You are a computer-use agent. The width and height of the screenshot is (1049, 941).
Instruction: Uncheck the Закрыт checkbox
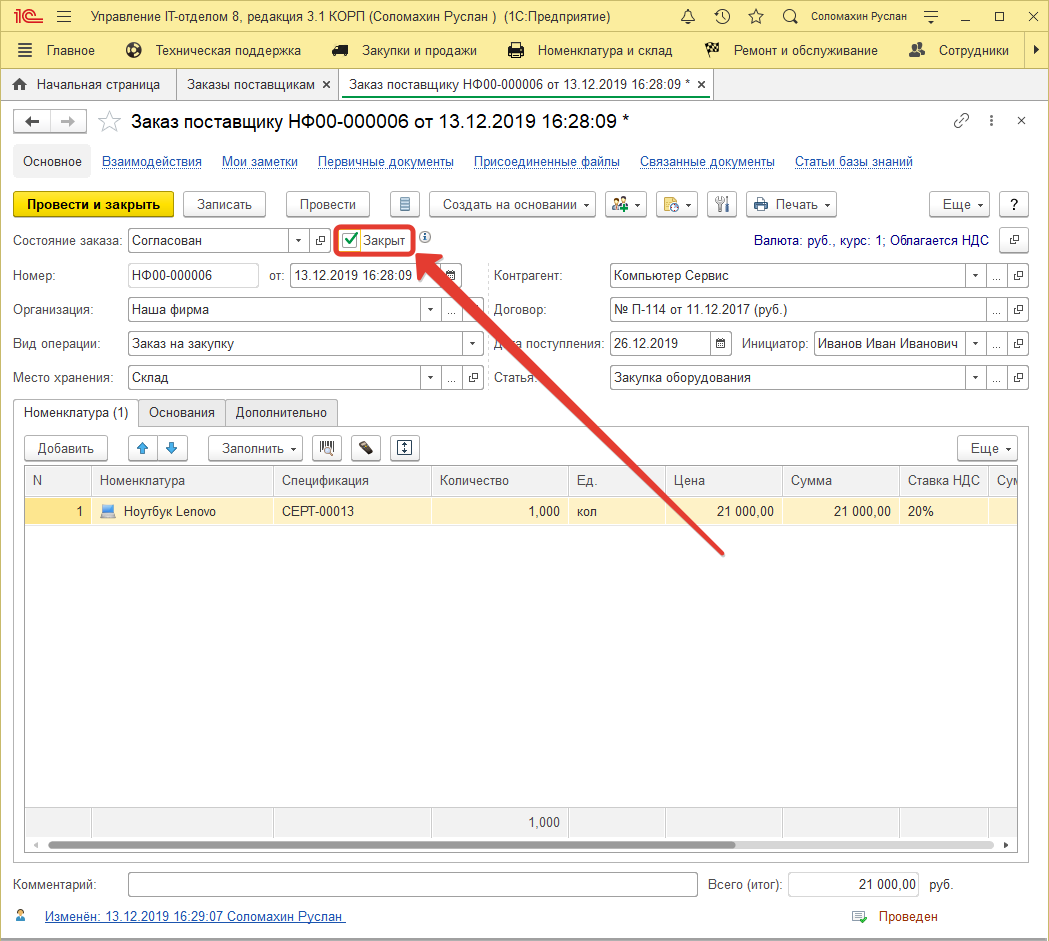pos(350,240)
